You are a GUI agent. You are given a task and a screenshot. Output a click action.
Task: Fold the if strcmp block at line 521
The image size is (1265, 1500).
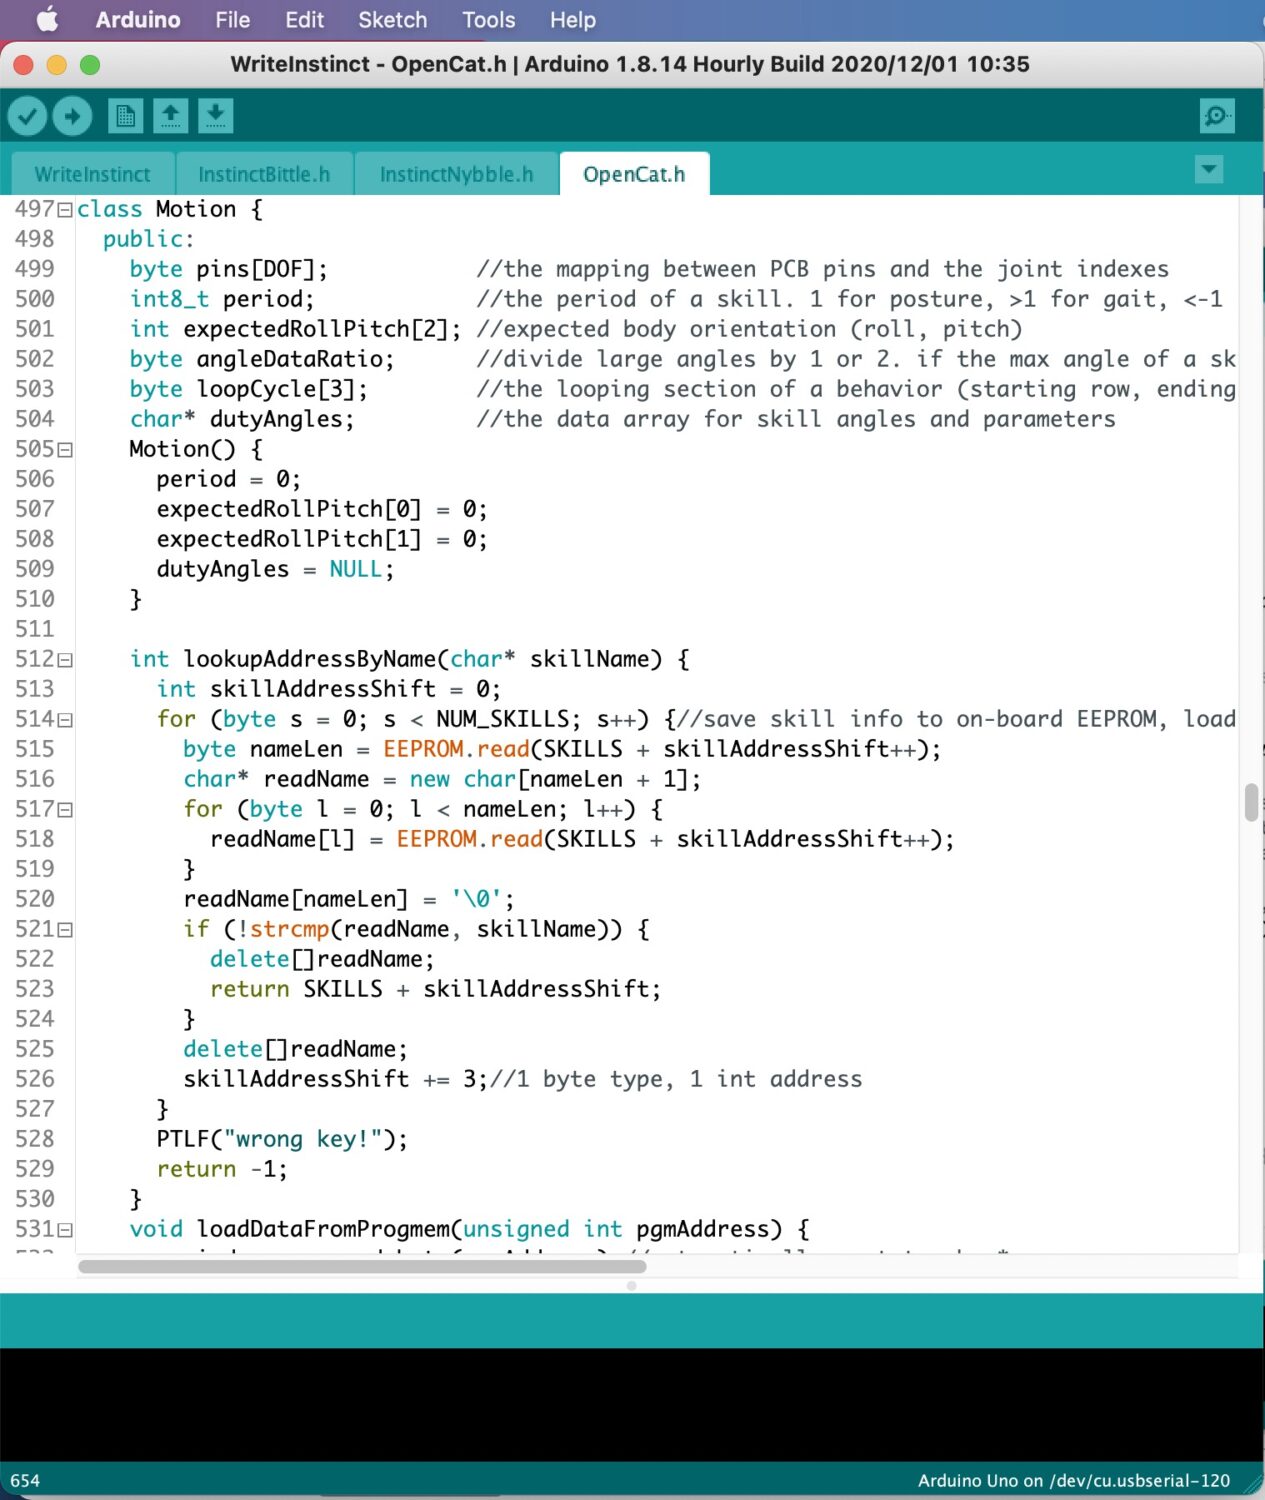pyautogui.click(x=65, y=930)
